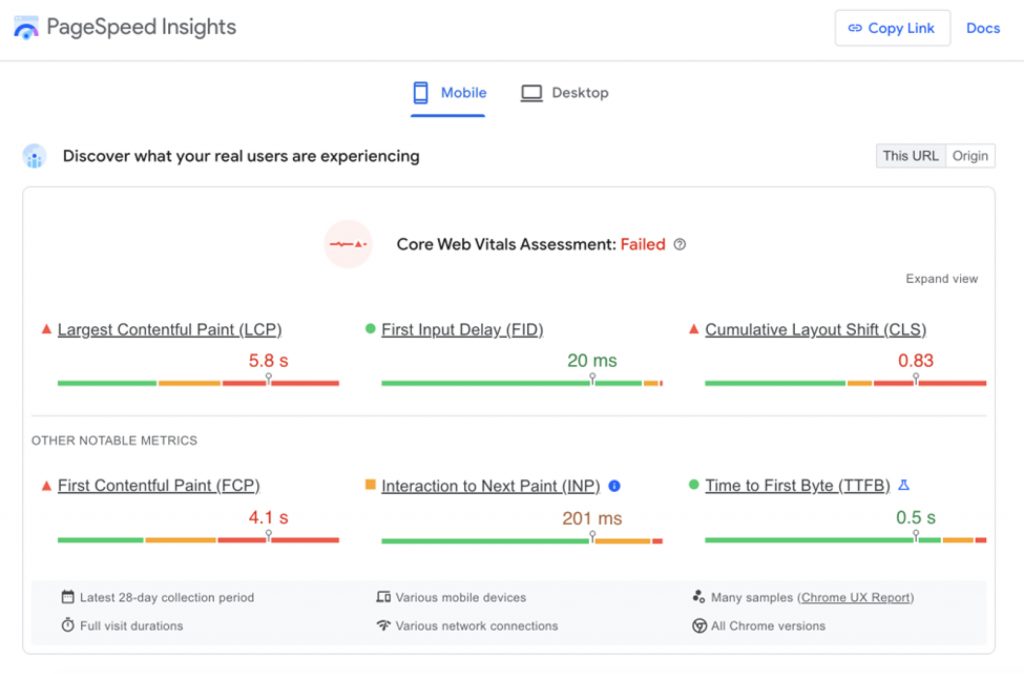Screen dimensions: 1024x674
Task: Click the red triangle next to LCP
Action: coord(46,329)
